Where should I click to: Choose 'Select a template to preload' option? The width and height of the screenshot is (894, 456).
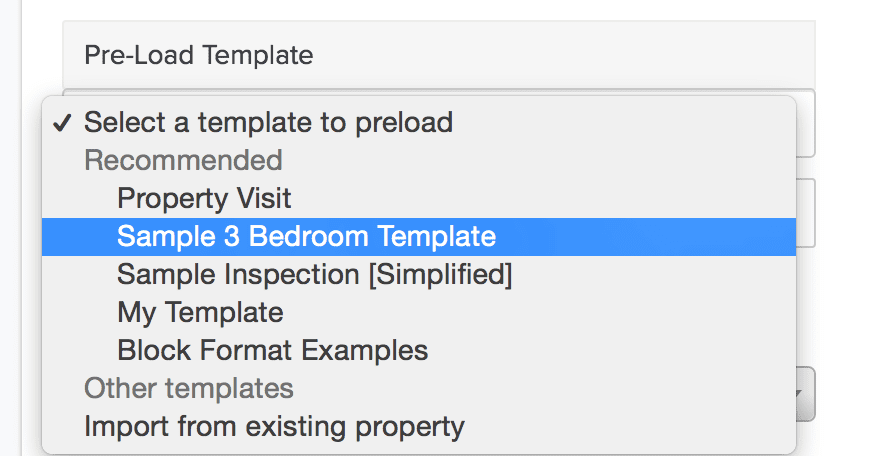tap(268, 123)
